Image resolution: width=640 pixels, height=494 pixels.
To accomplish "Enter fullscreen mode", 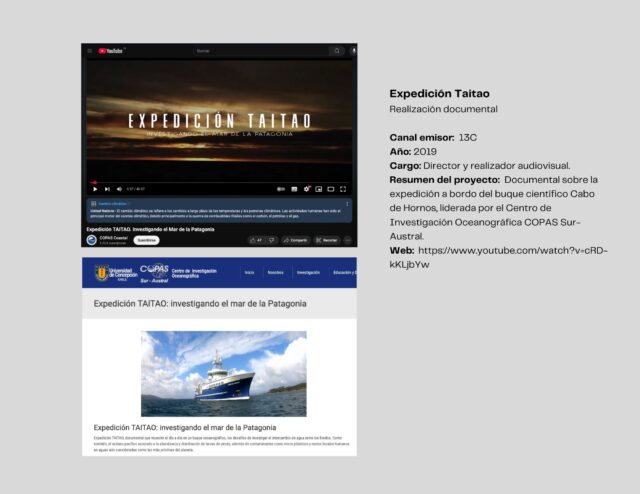I will (x=343, y=189).
